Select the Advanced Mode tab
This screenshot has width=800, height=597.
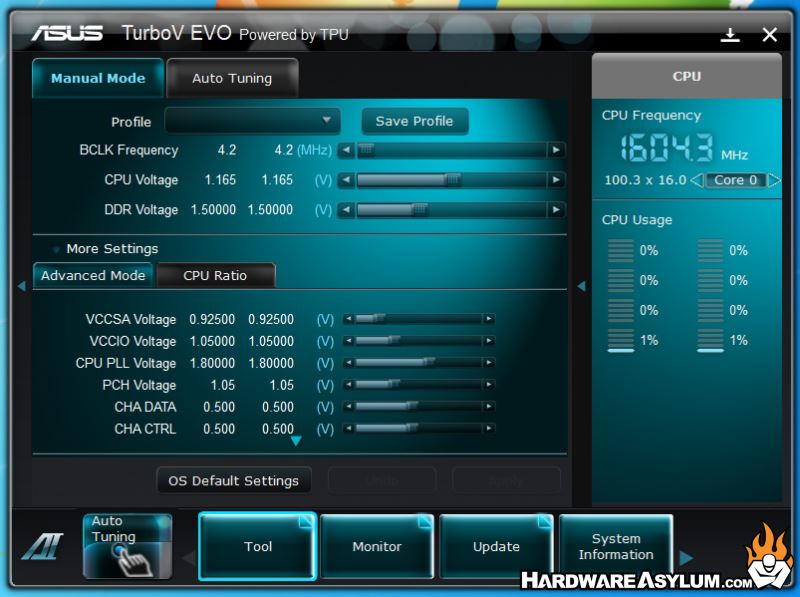[93, 276]
